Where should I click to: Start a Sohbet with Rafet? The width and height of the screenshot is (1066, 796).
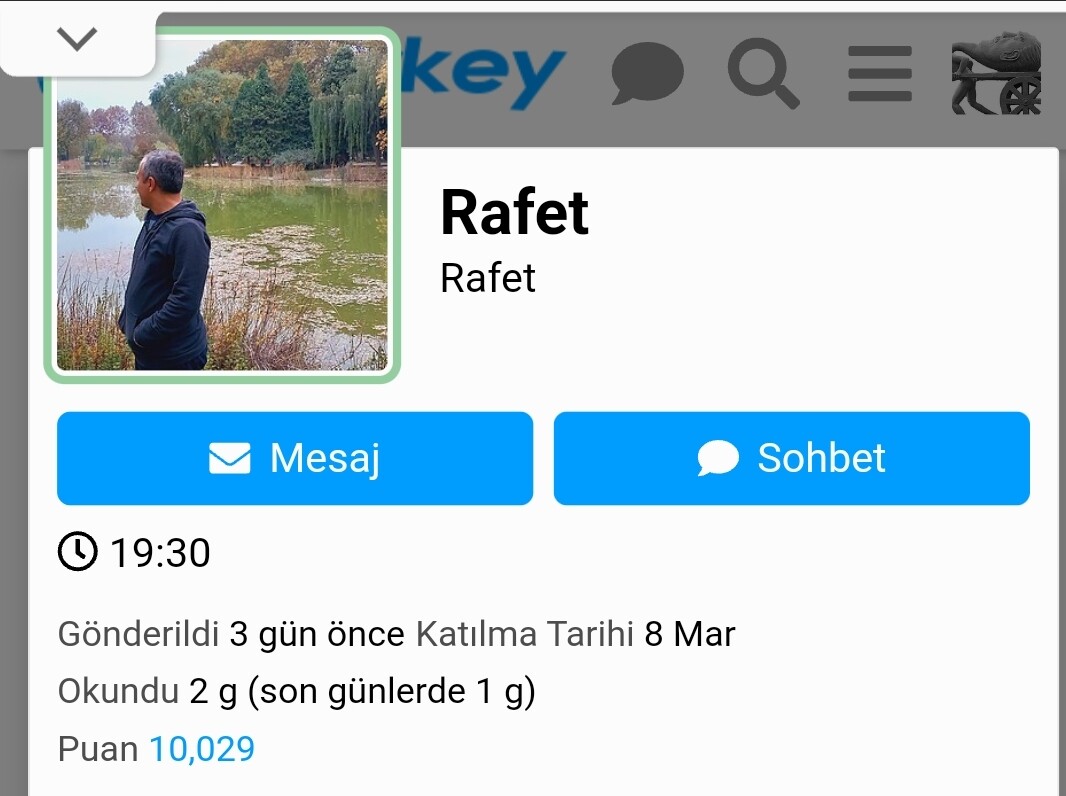pos(791,458)
